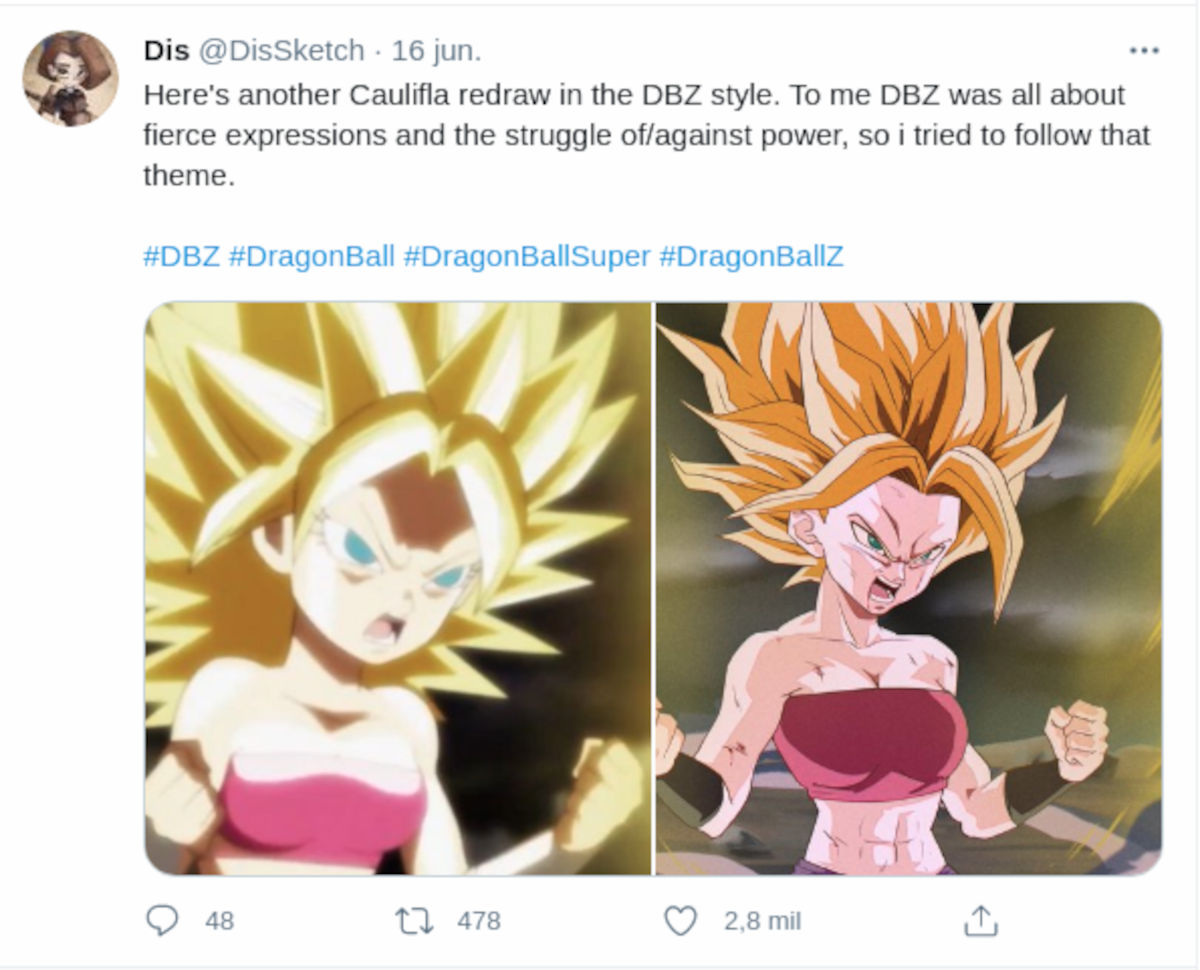Like the tweet with heart icon
The height and width of the screenshot is (970, 1200).
click(x=680, y=920)
